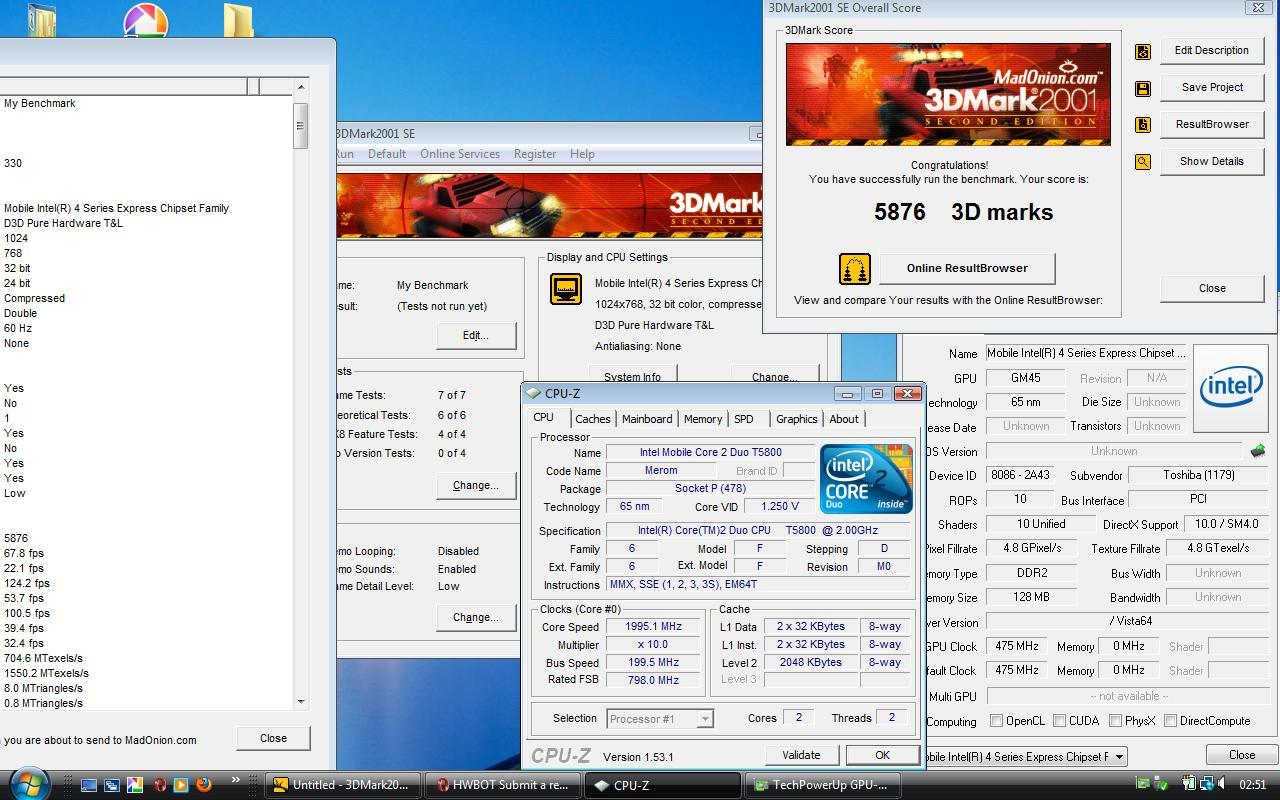Viewport: 1280px width, 800px height.
Task: Click OK in the CPU-Z window
Action: (x=882, y=755)
